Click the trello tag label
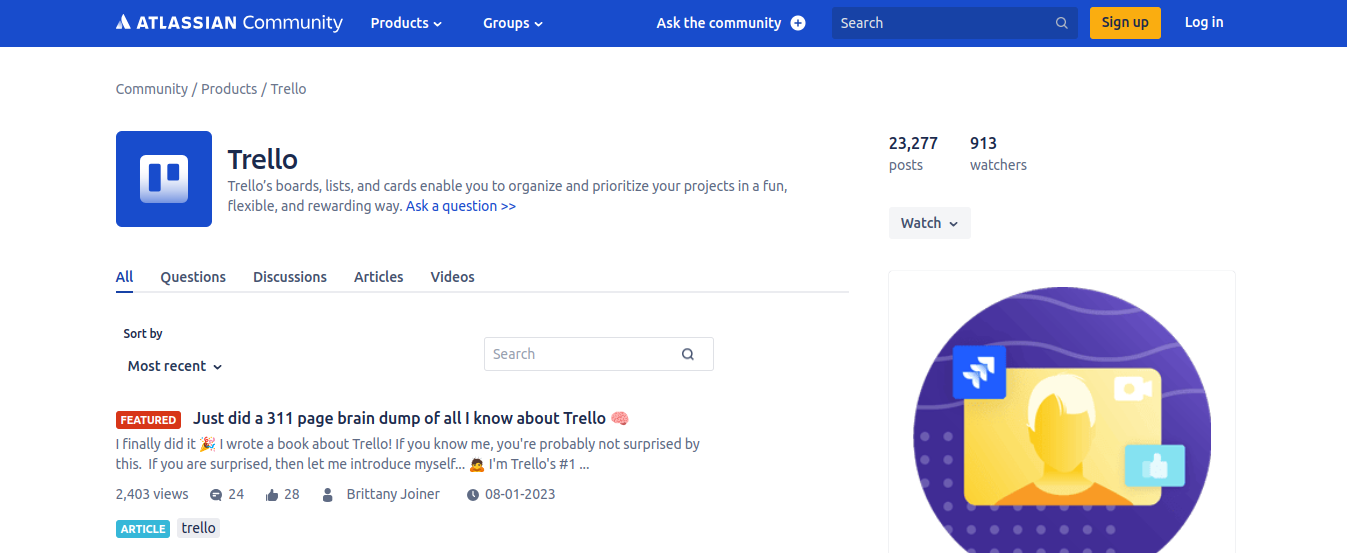Viewport: 1347px width, 553px height. coord(198,528)
